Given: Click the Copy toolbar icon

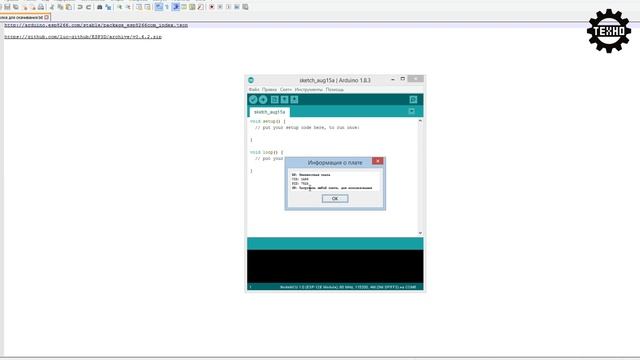Looking at the screenshot, I should 60,7.
